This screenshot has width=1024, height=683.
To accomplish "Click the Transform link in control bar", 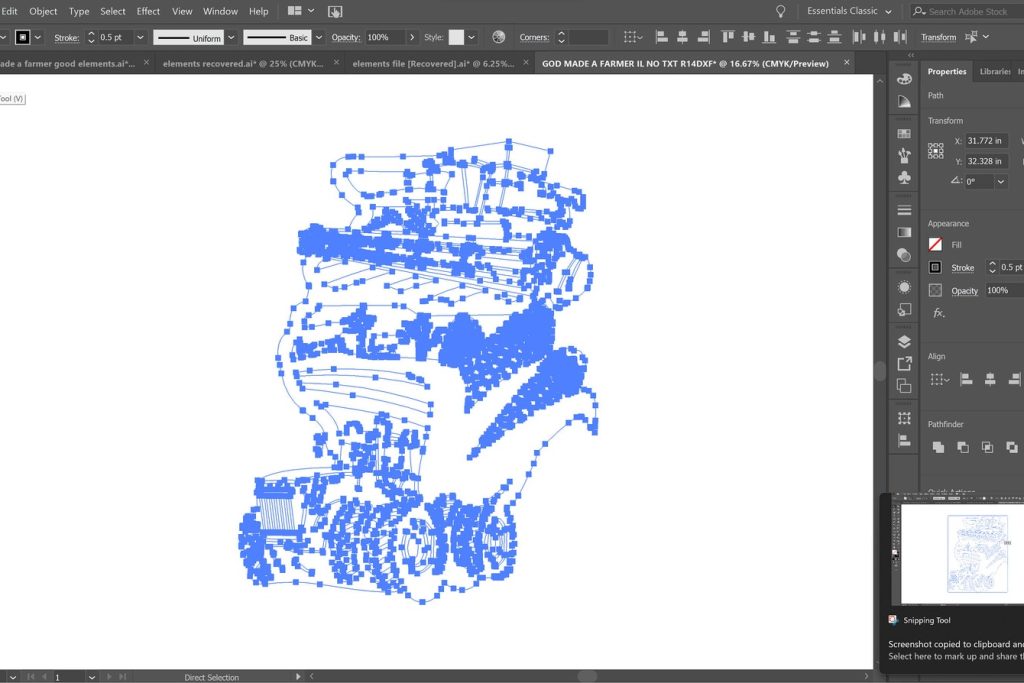I will pos(938,38).
